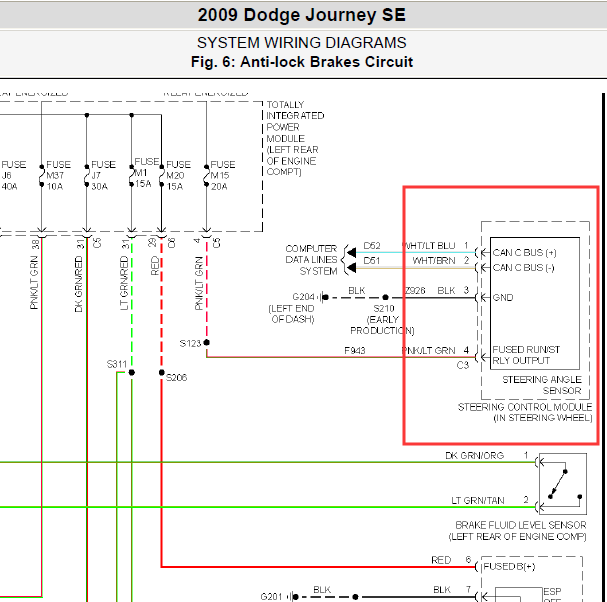This screenshot has width=607, height=602.
Task: Select the '(EARLY PRODUCTION)' note under S210
Action: click(x=382, y=325)
